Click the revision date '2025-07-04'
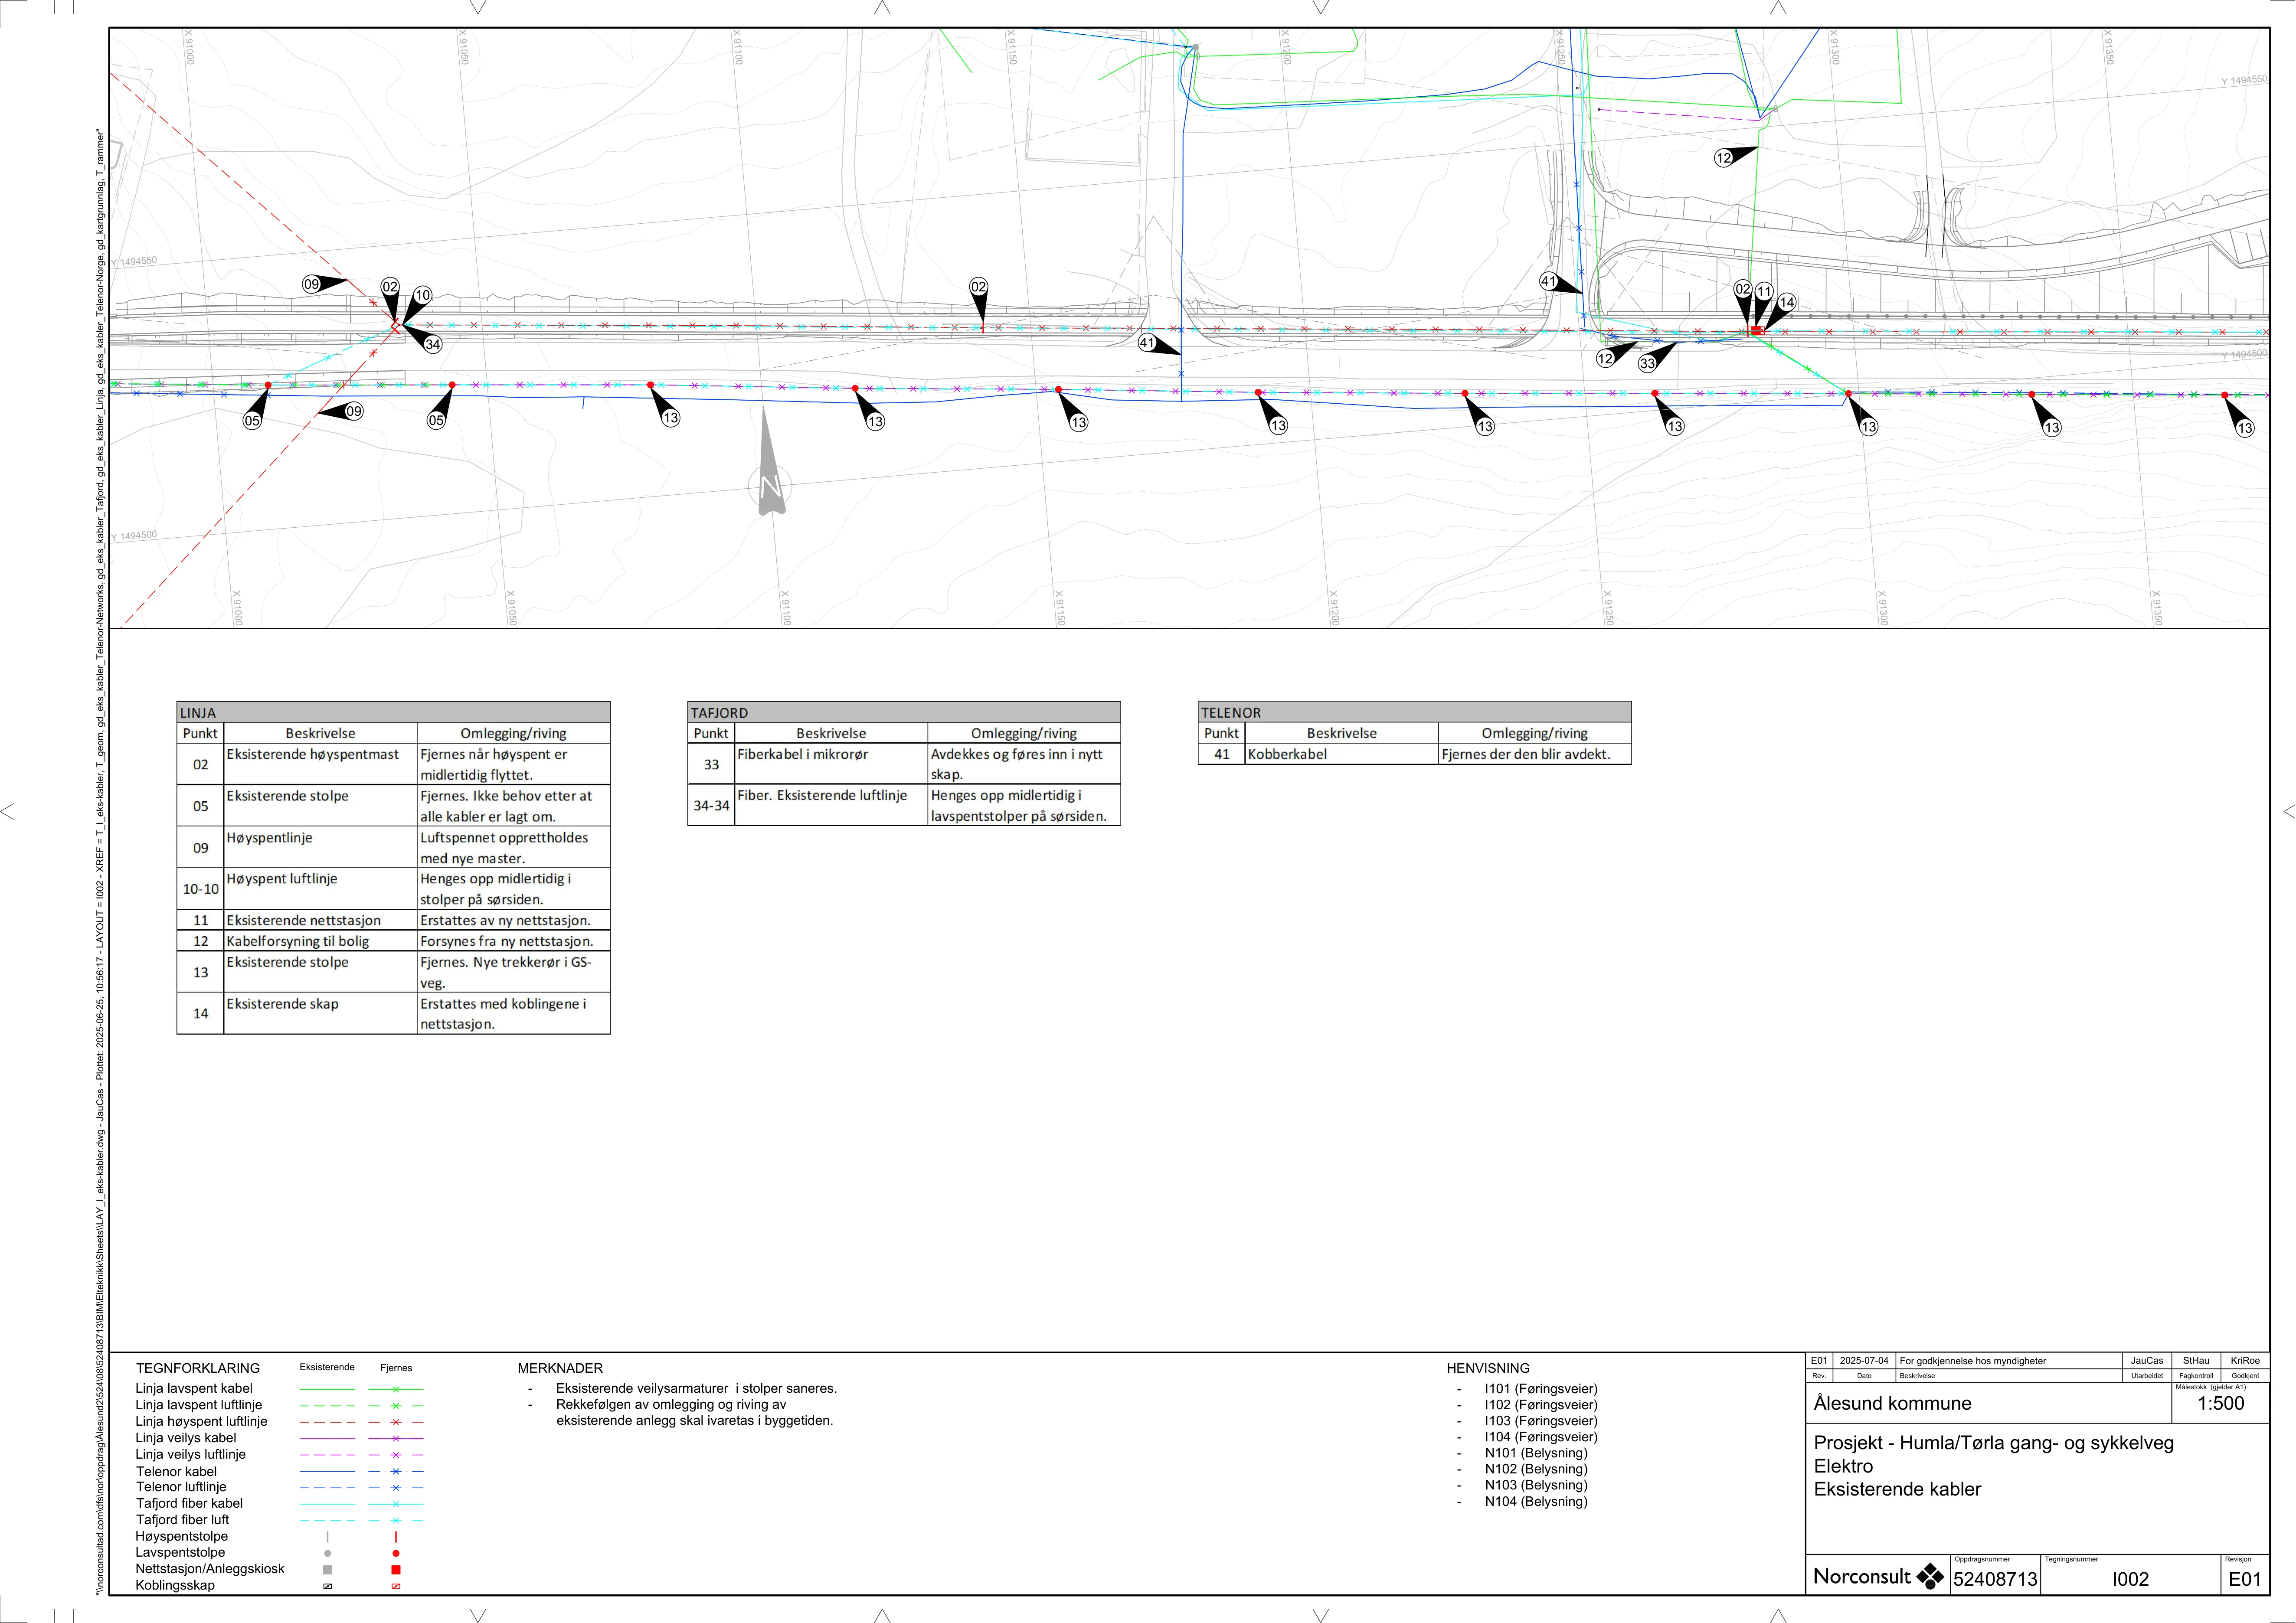Screen dimensions: 2296x1623 click(1864, 1361)
